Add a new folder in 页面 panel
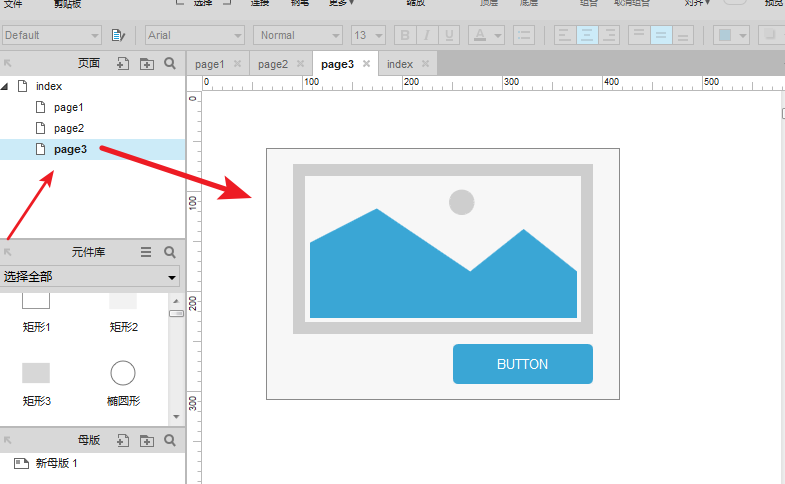 (147, 64)
